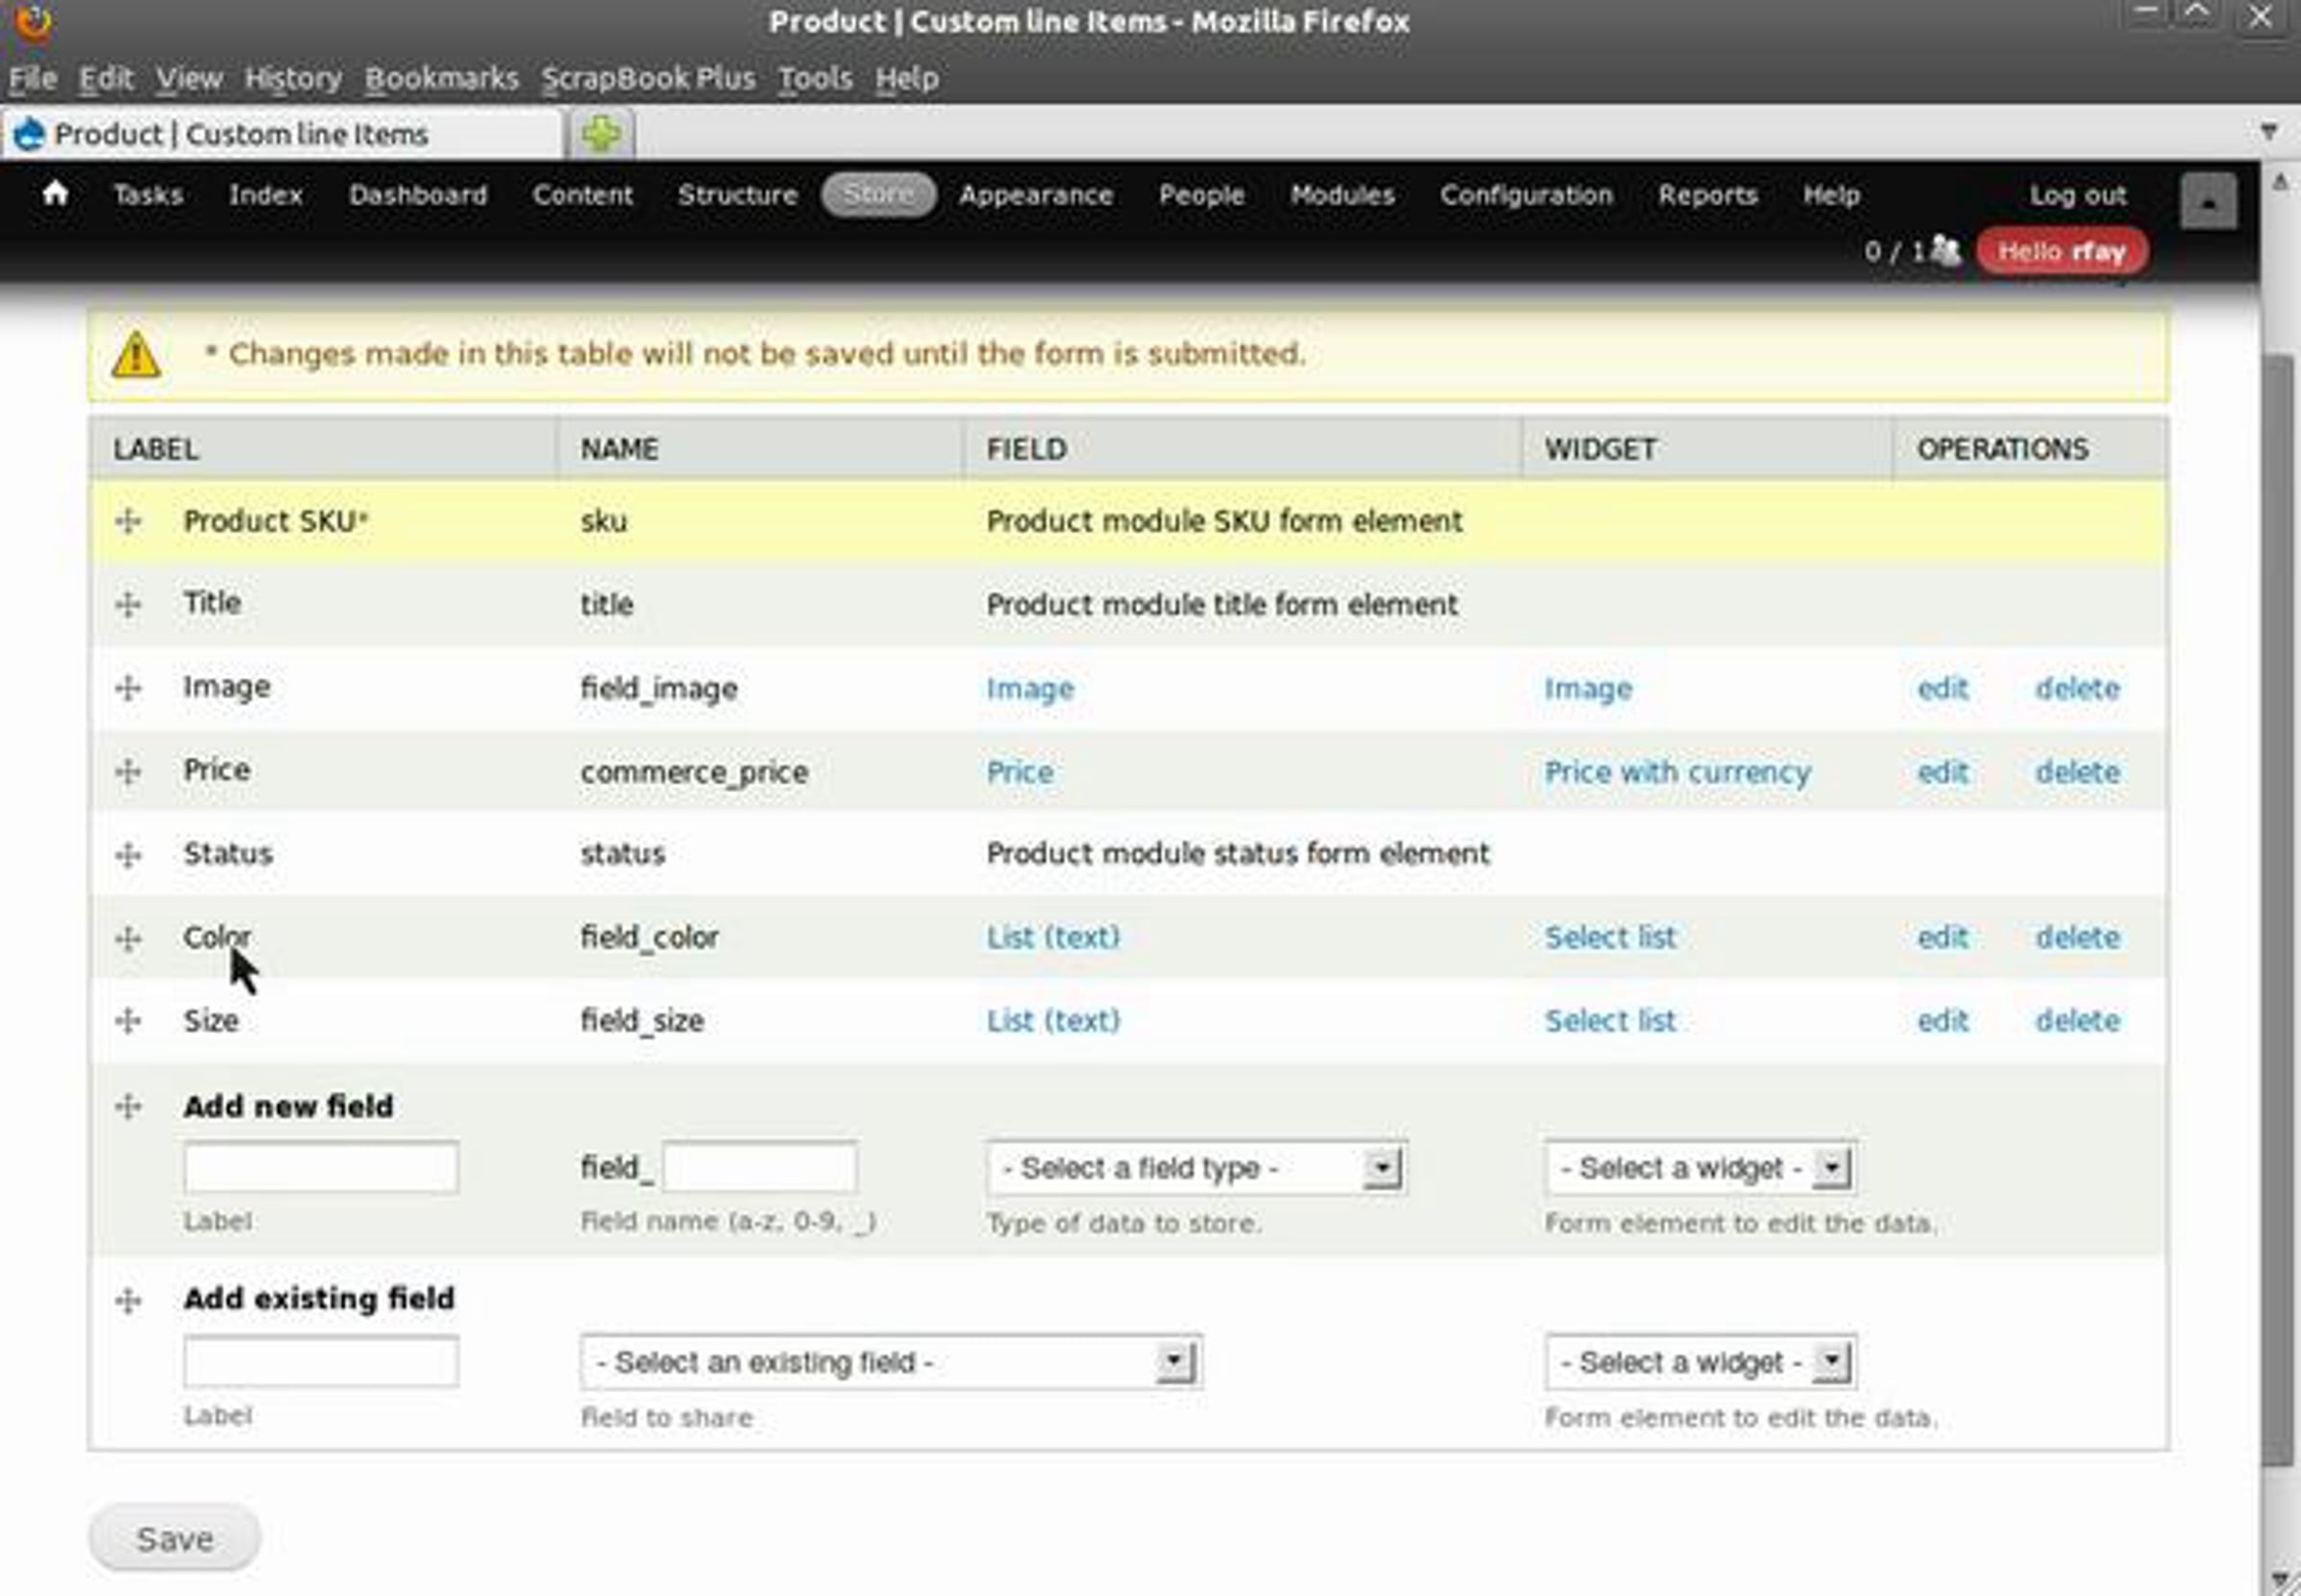The height and width of the screenshot is (1596, 2301).
Task: Click delete for the Image field
Action: click(2078, 688)
